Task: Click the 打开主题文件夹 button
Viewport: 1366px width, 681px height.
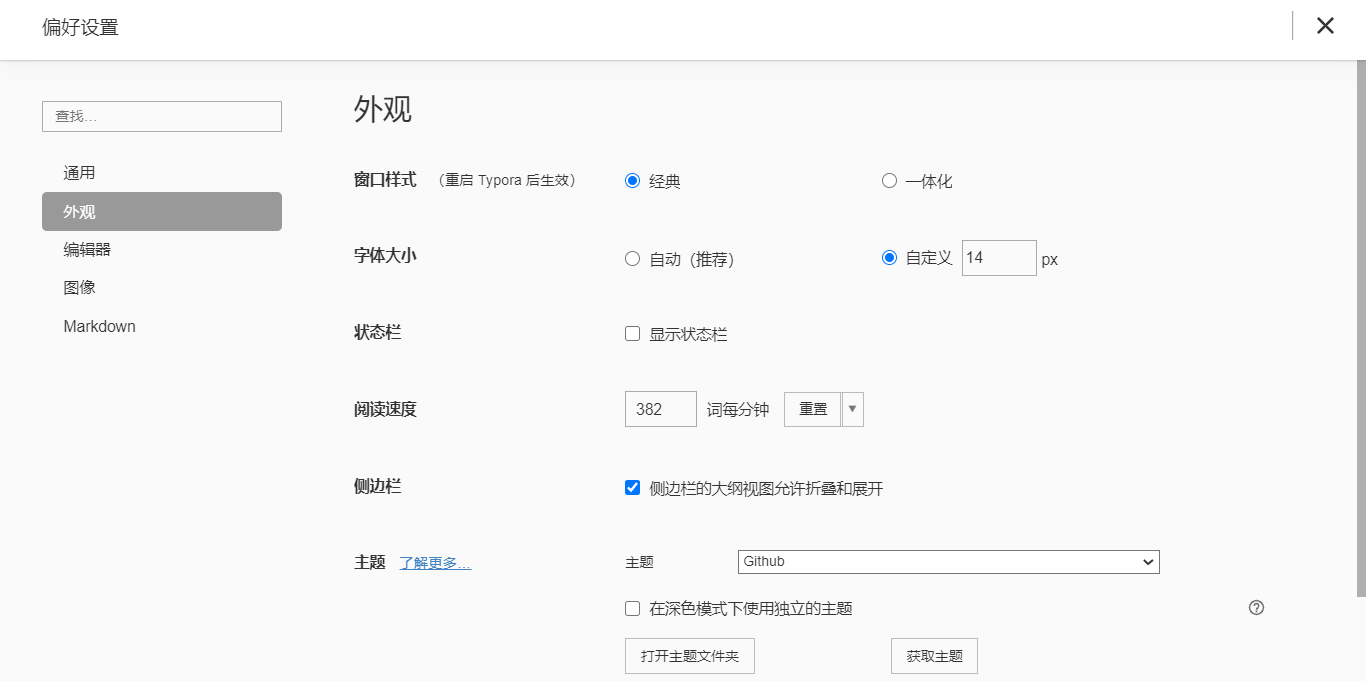Action: (x=689, y=655)
